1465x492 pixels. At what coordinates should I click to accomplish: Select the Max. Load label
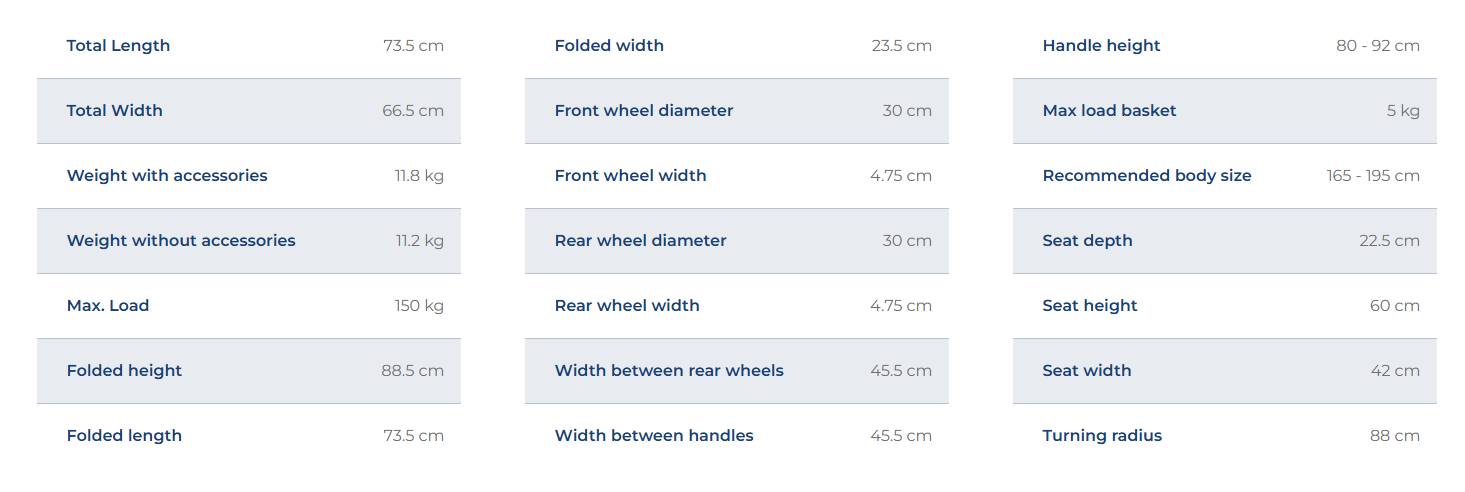(108, 306)
